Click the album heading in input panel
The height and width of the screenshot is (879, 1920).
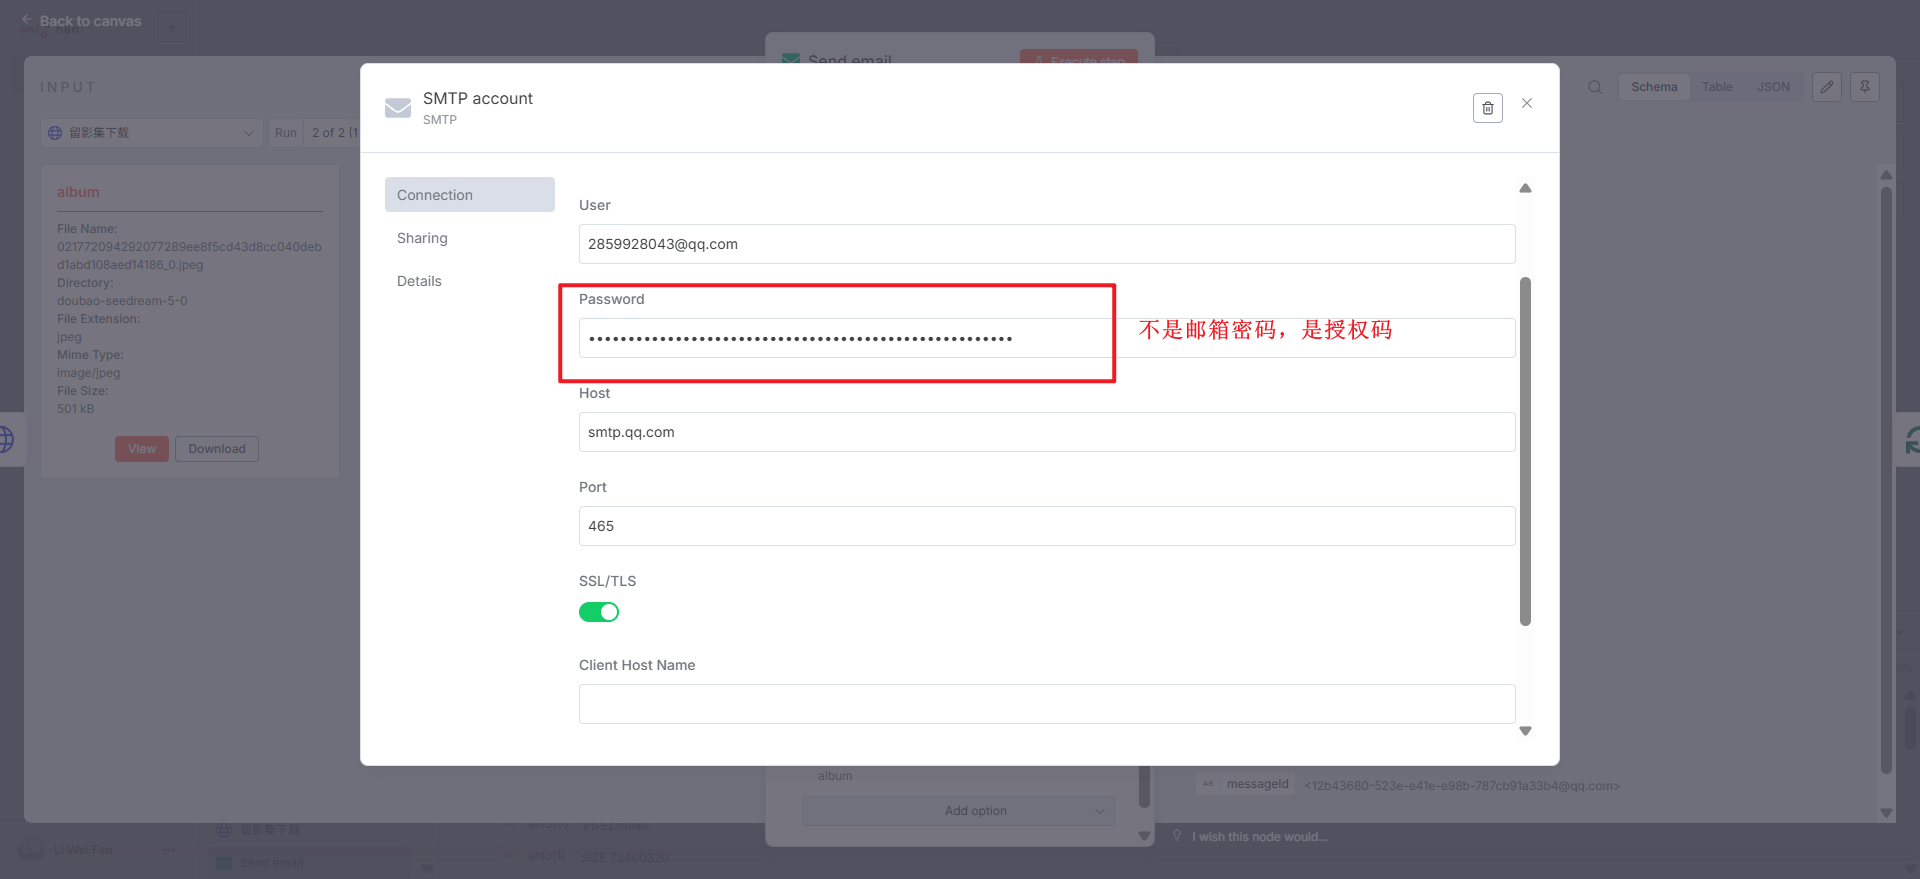point(78,192)
